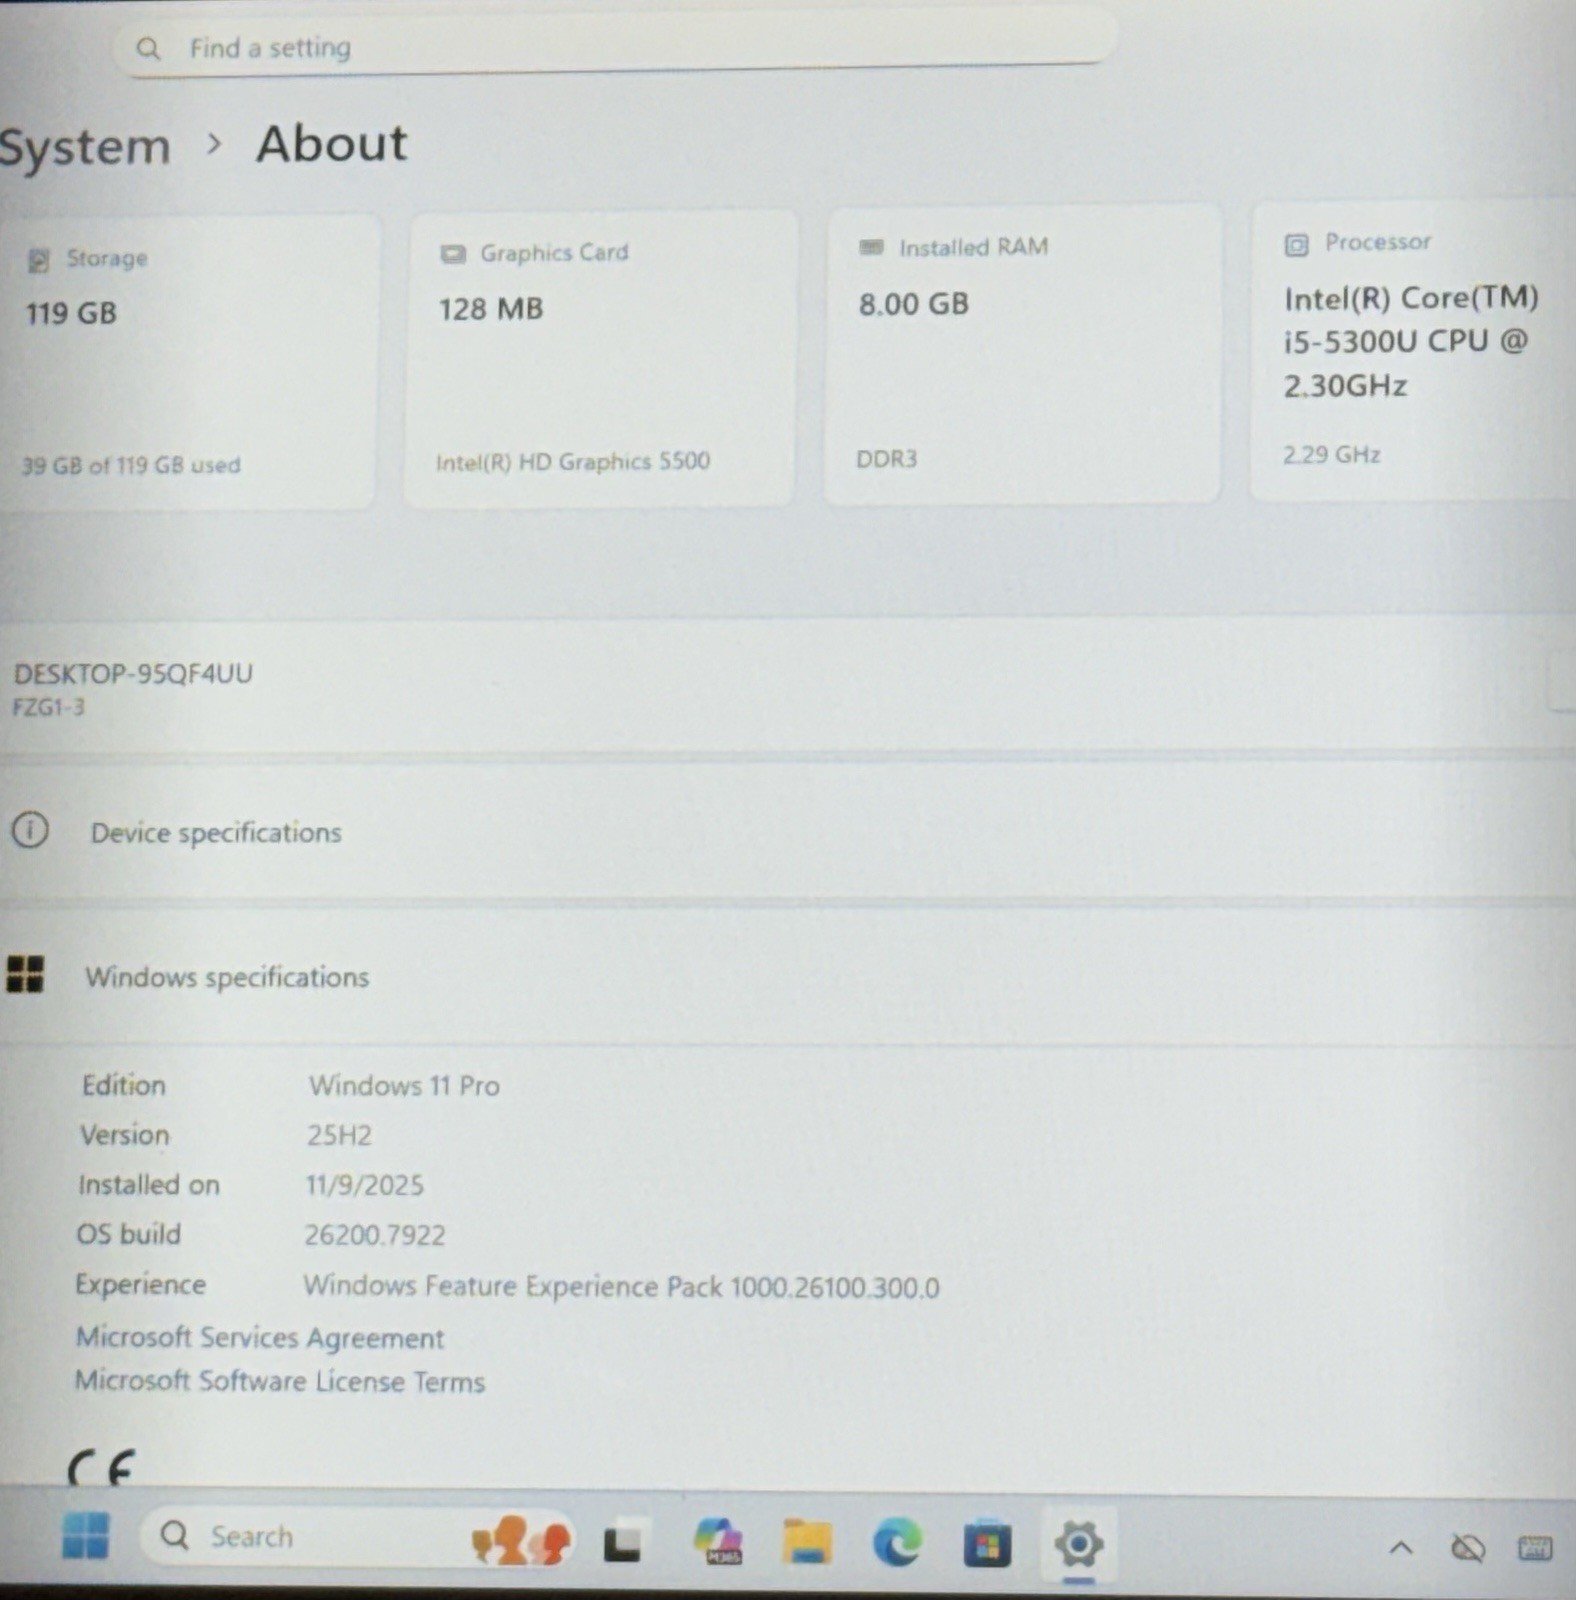Viewport: 1576px width, 1600px height.
Task: Select the Intel(R) HD Graphics 5500 text
Action: [573, 461]
